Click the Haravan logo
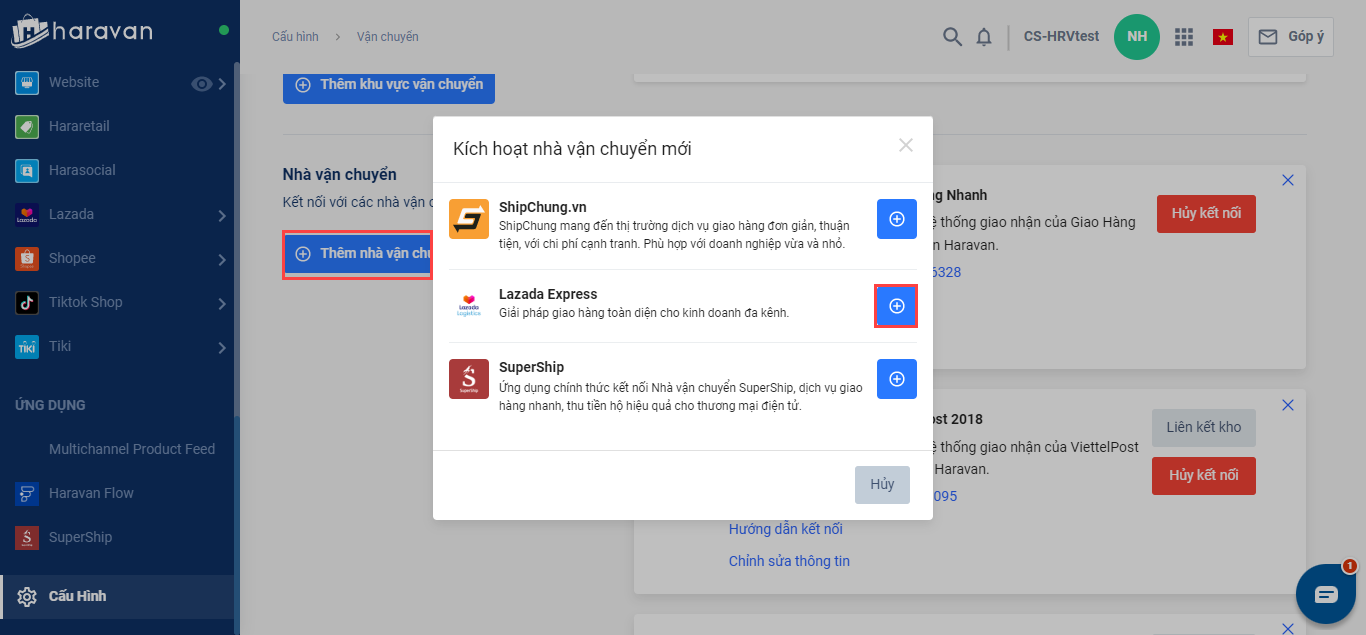The width and height of the screenshot is (1366, 635). [x=82, y=31]
